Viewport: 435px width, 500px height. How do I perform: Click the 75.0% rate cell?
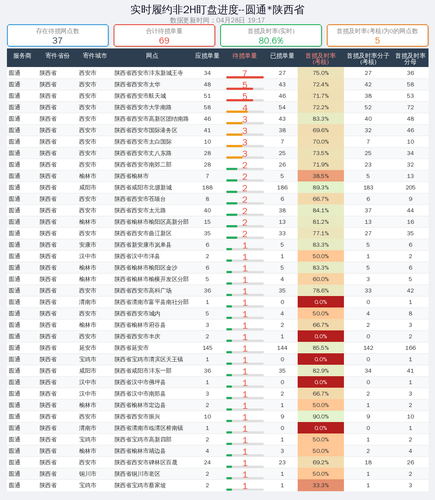(321, 73)
